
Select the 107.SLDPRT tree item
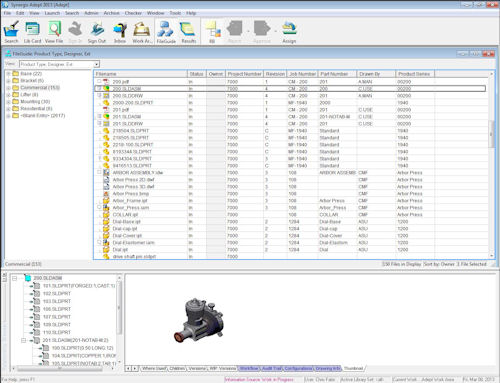click(57, 317)
